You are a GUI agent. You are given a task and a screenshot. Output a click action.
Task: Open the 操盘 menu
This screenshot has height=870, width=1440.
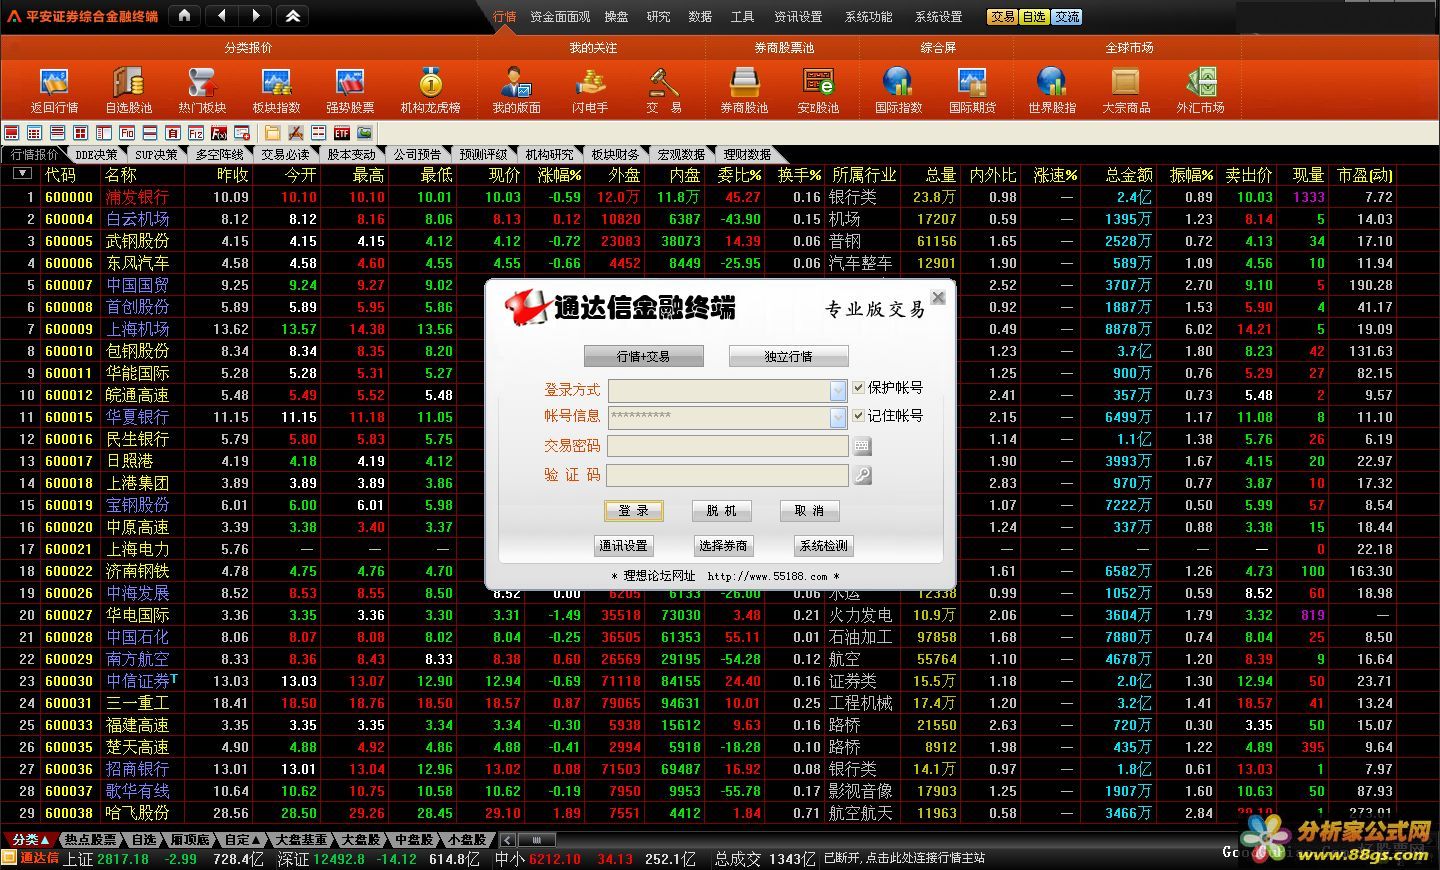[617, 17]
